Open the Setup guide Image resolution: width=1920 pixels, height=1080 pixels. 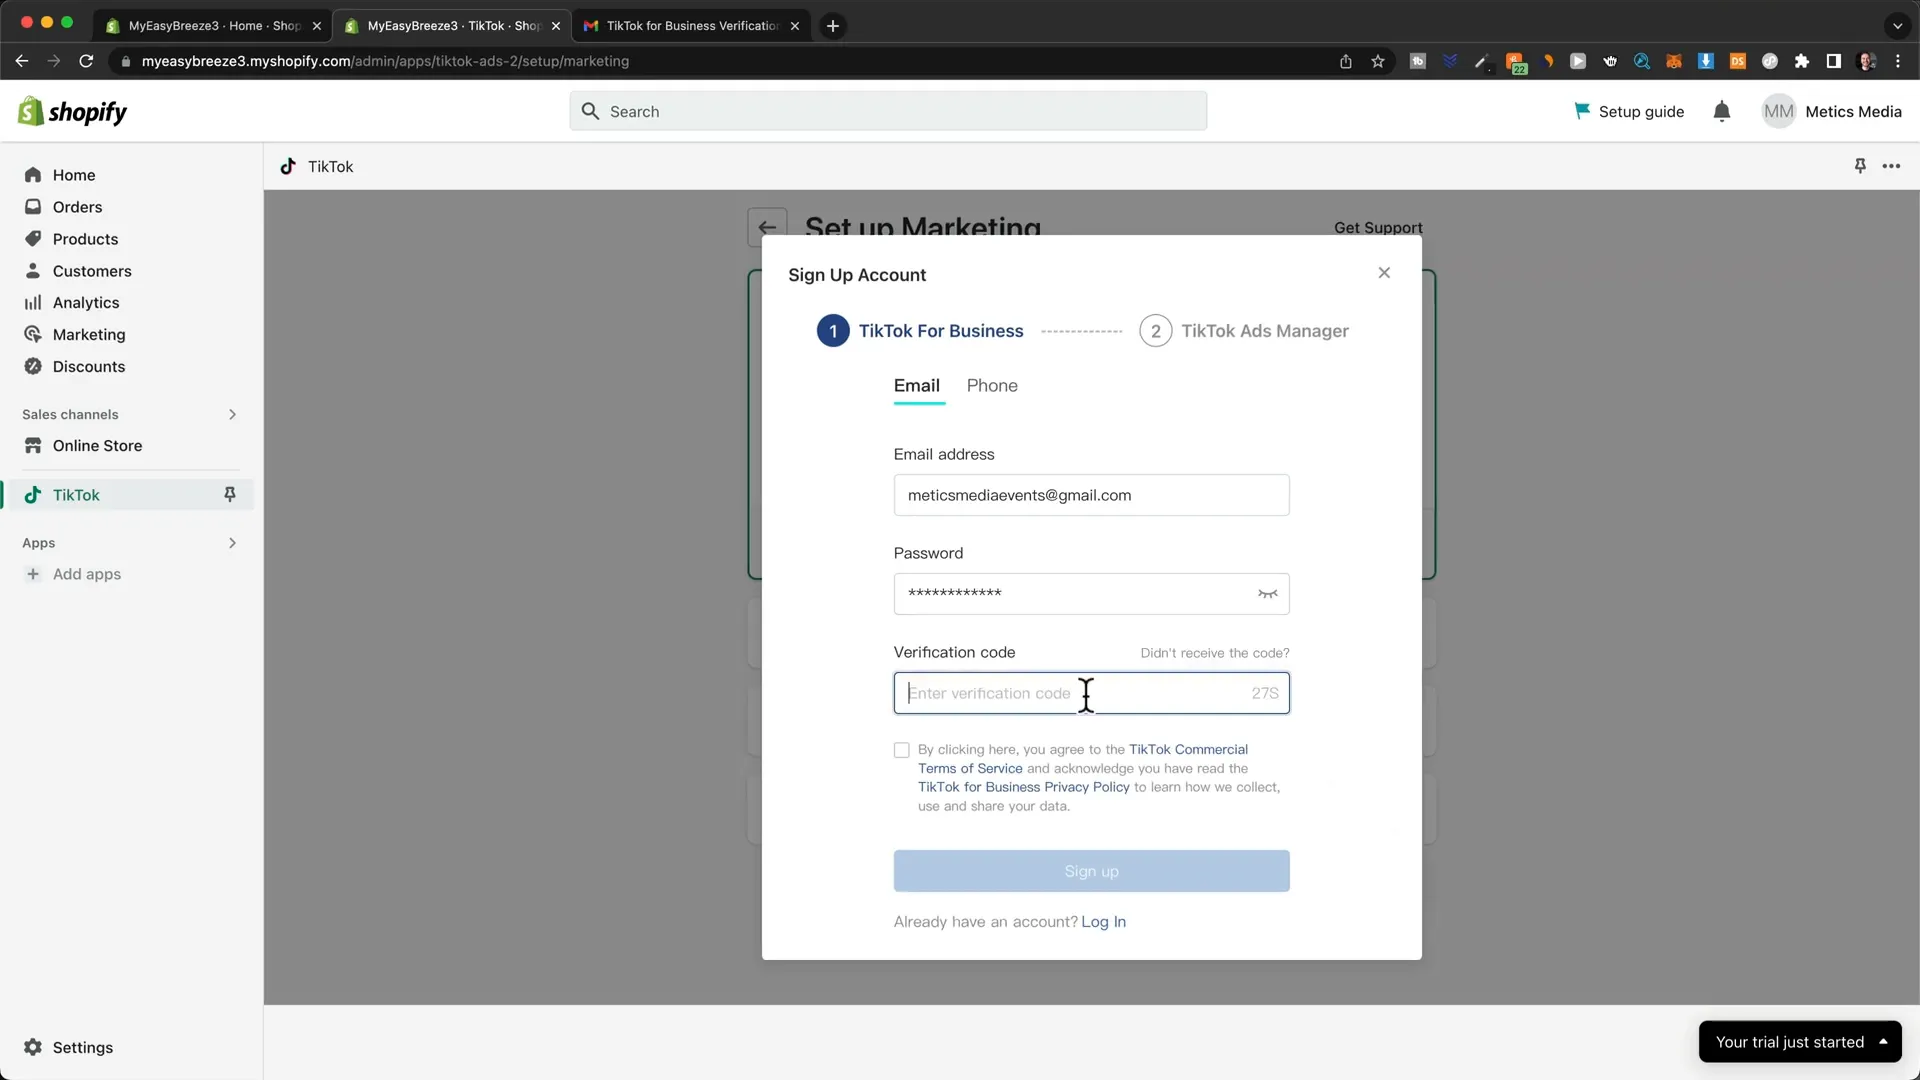(x=1629, y=111)
